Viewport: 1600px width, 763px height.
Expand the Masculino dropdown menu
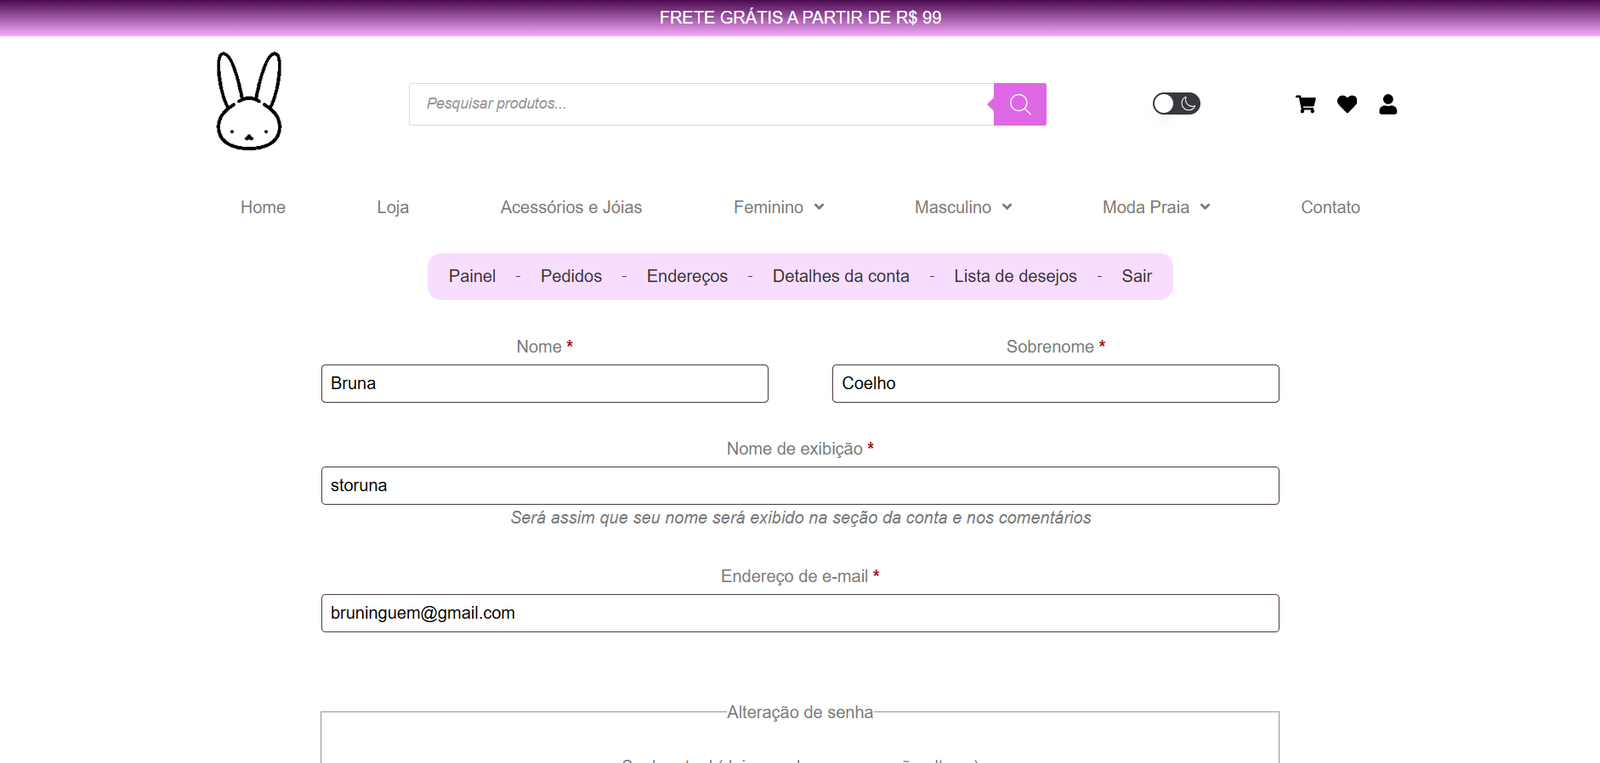tap(963, 207)
